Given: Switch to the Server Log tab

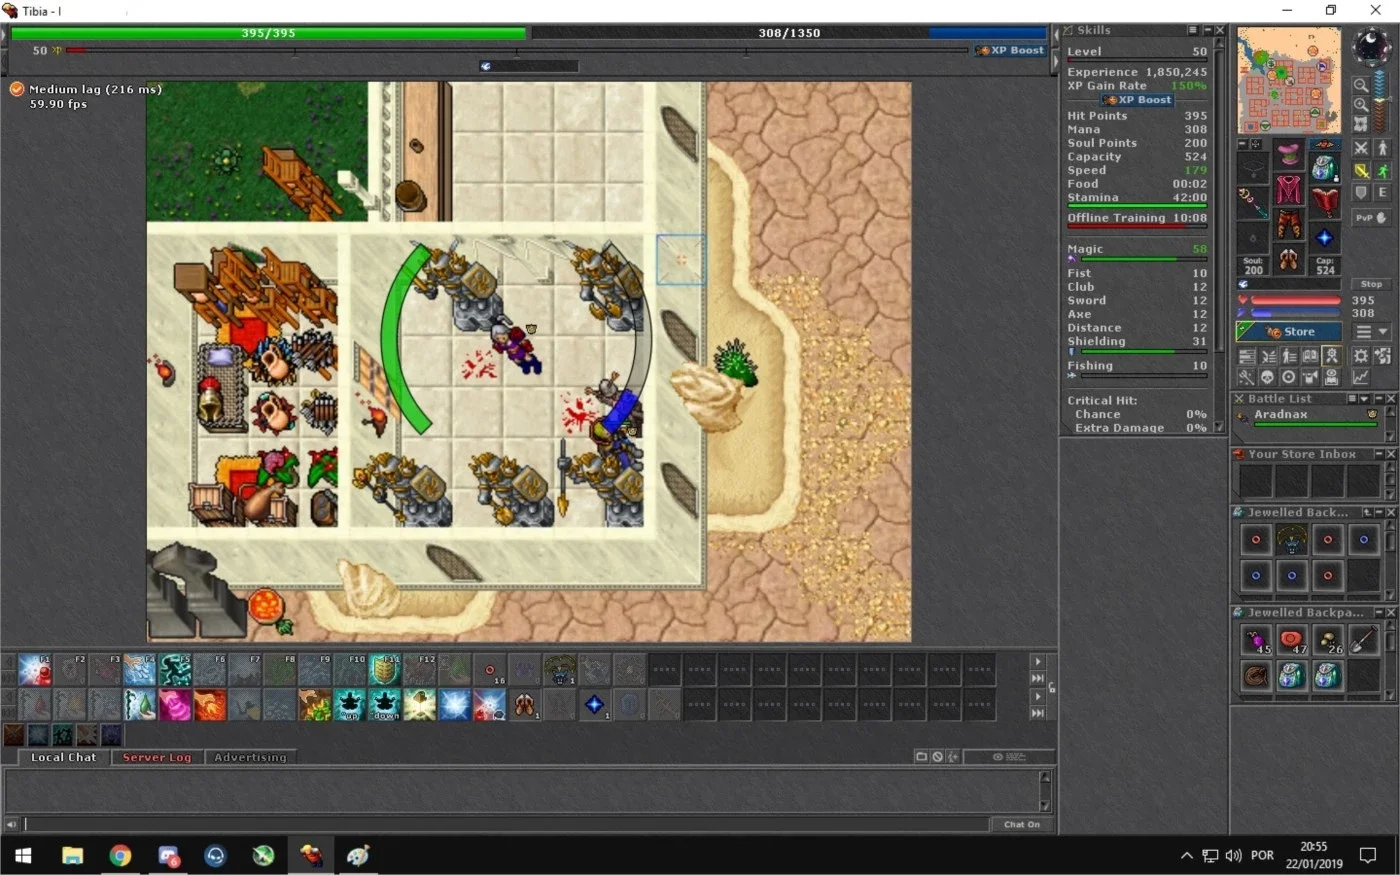Looking at the screenshot, I should [x=157, y=757].
